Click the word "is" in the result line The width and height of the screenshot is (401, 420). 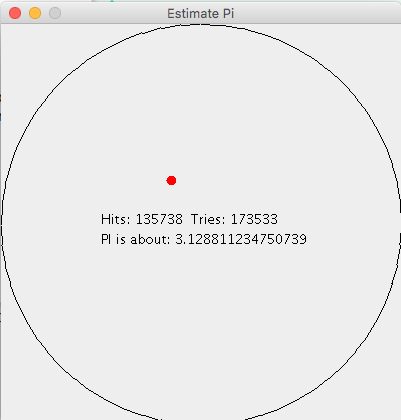(x=121, y=239)
